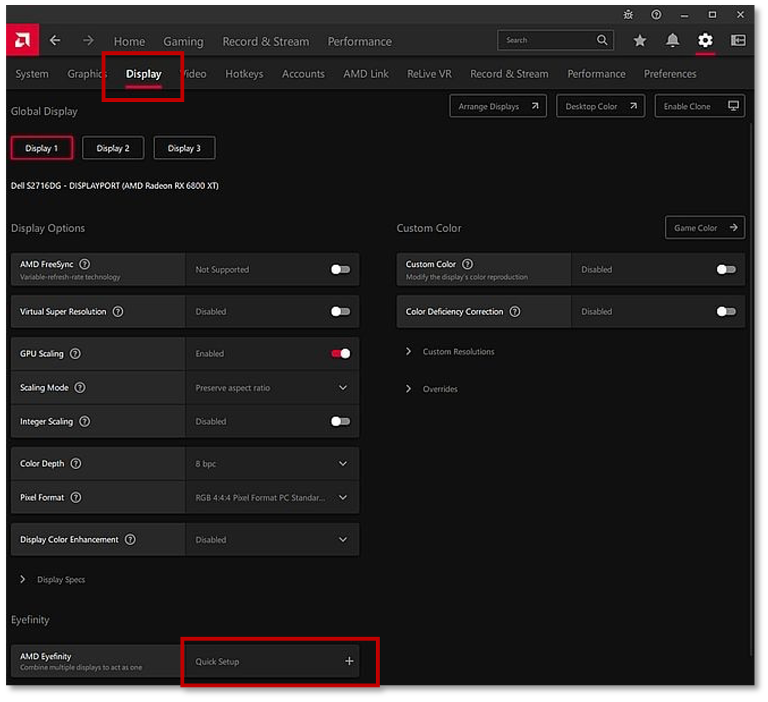Viewport: 768px width, 702px height.
Task: Go back with the left arrow
Action: 55,40
